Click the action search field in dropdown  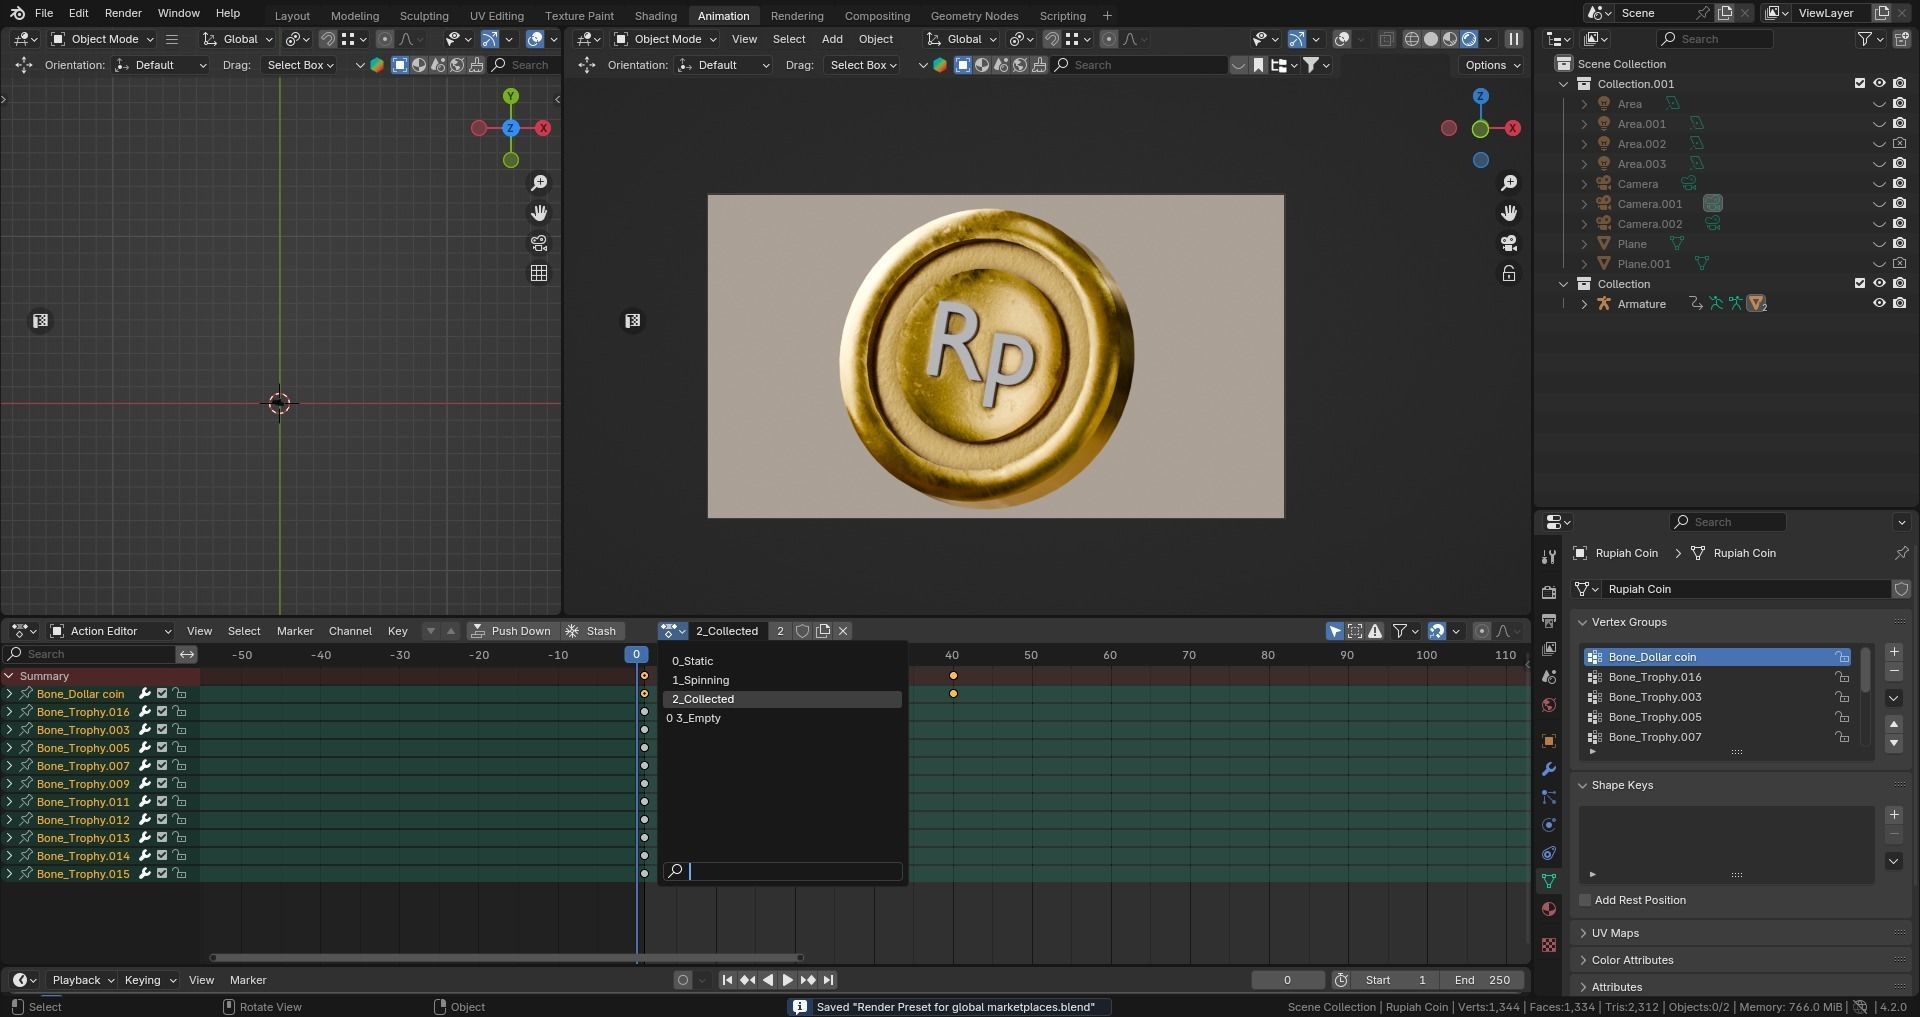click(783, 871)
